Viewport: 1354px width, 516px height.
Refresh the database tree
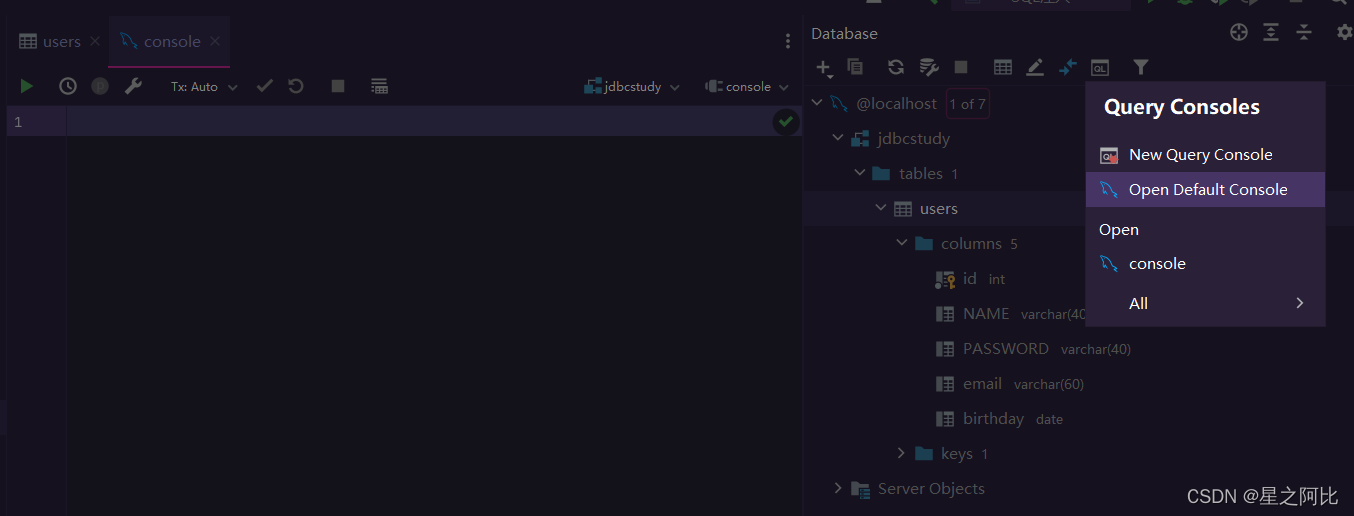click(896, 67)
